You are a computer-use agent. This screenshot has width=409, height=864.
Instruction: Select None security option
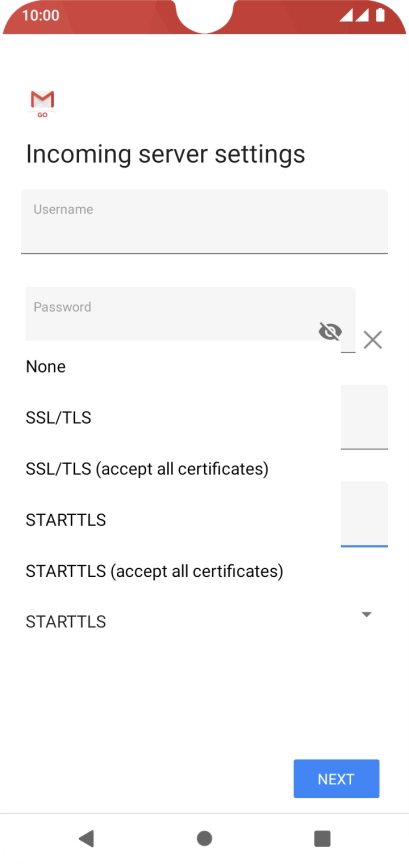46,366
